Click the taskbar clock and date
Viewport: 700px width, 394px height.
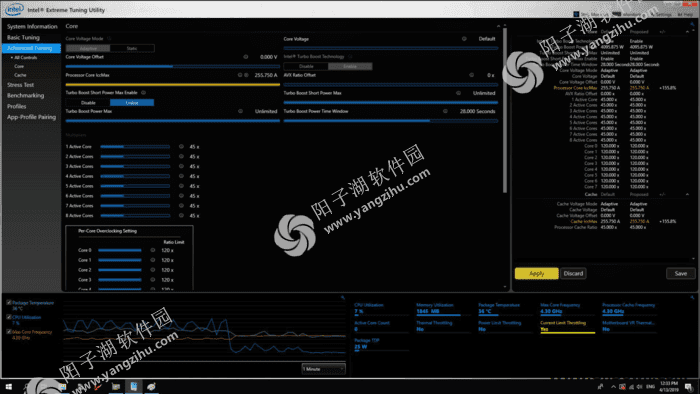click(669, 387)
